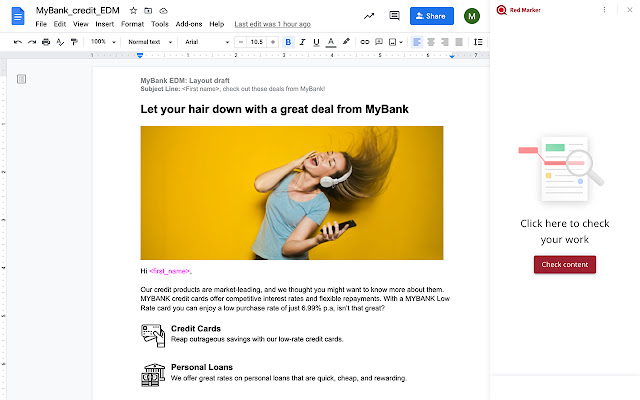This screenshot has width=640, height=400.
Task: Open the M account avatar
Action: [x=471, y=16]
